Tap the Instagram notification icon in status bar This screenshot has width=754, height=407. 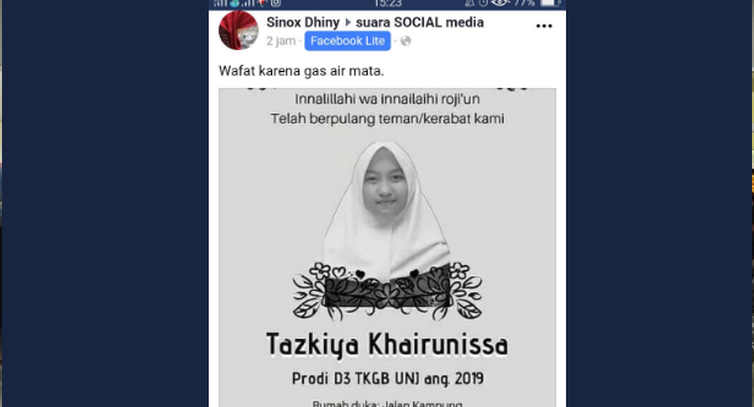276,3
